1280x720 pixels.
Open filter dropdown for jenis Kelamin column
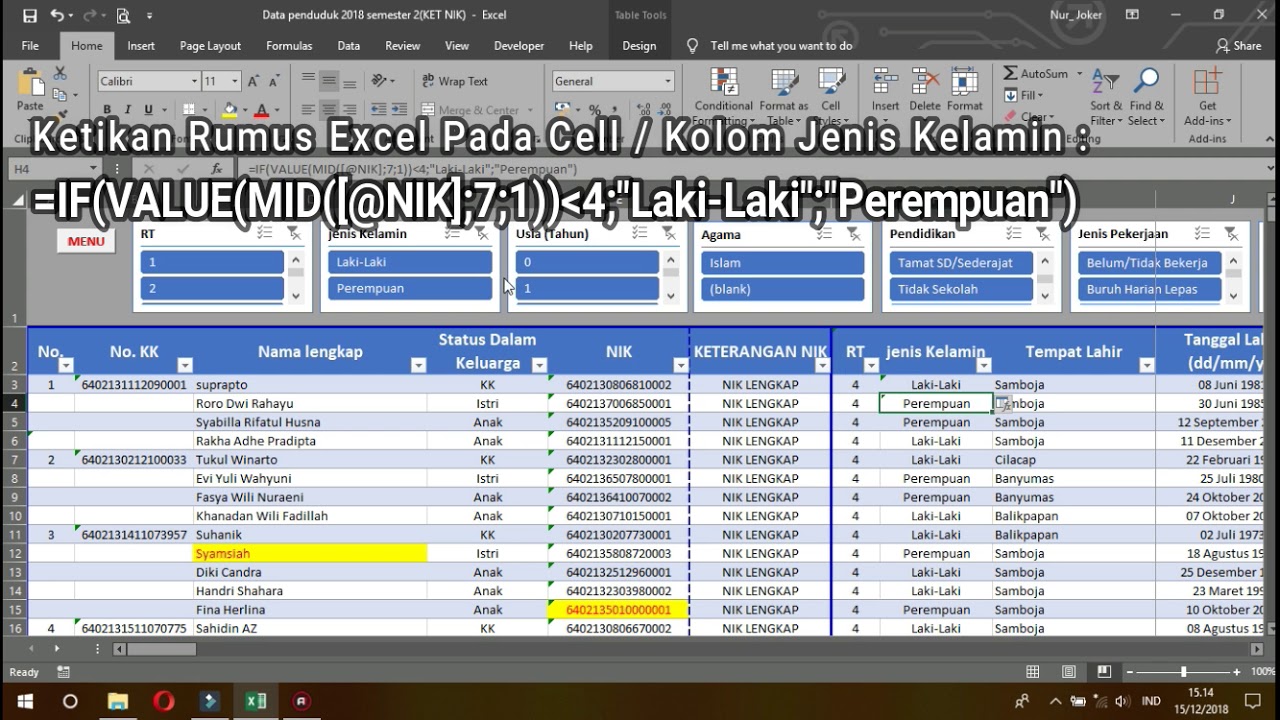point(984,365)
